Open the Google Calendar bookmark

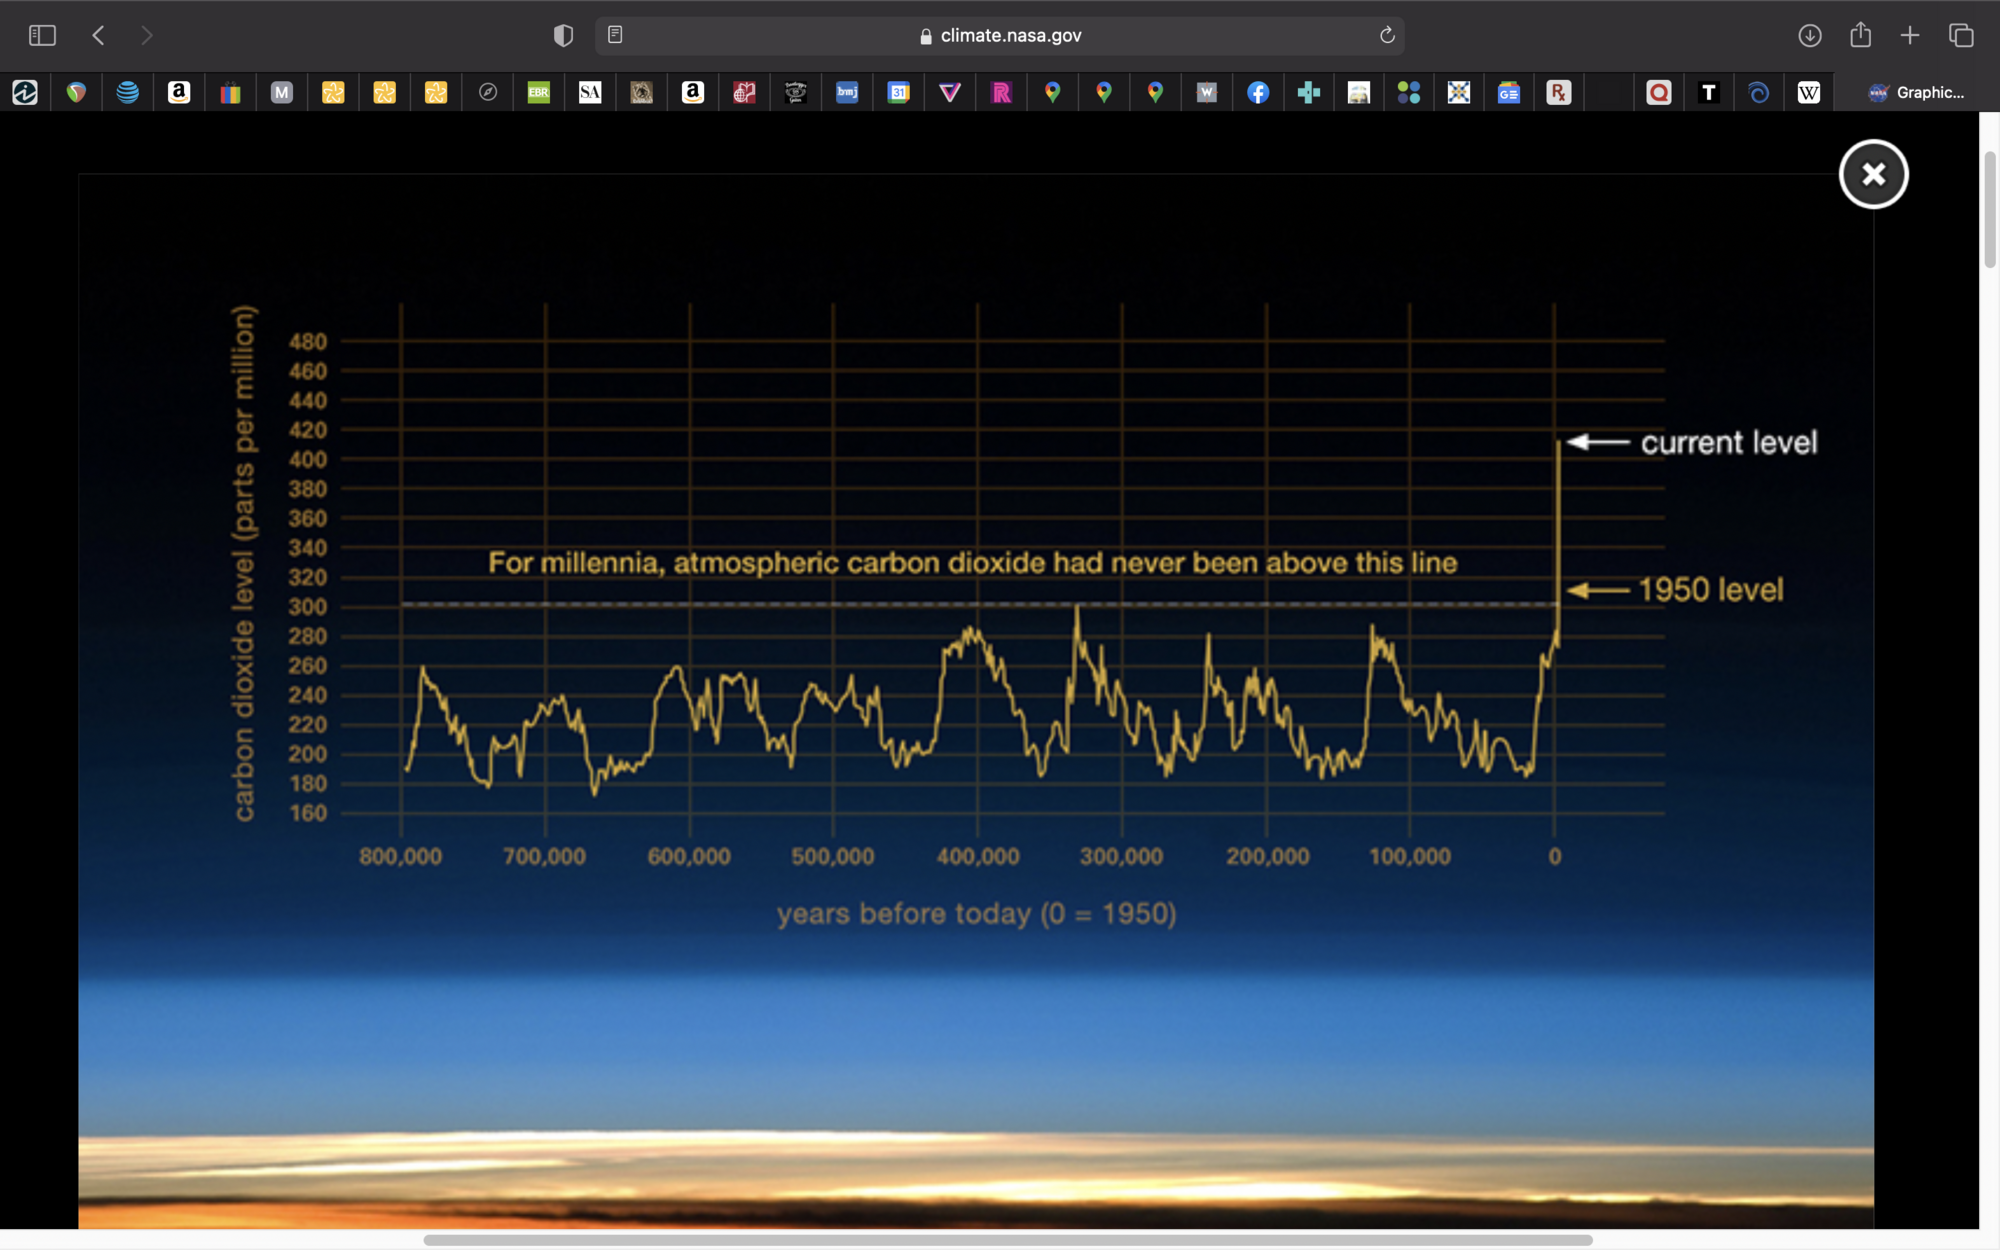tap(898, 92)
